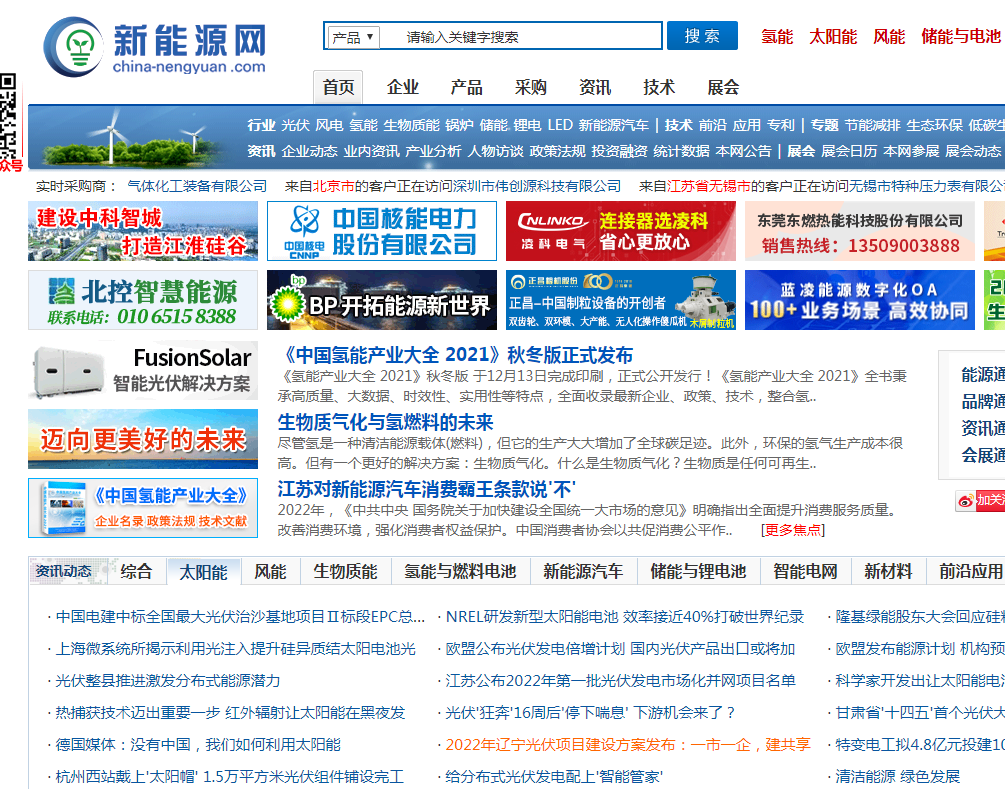Screen dimensions: 1005x789
Task: Open article 热捕获技术迈出重要一步
Action: point(231,713)
